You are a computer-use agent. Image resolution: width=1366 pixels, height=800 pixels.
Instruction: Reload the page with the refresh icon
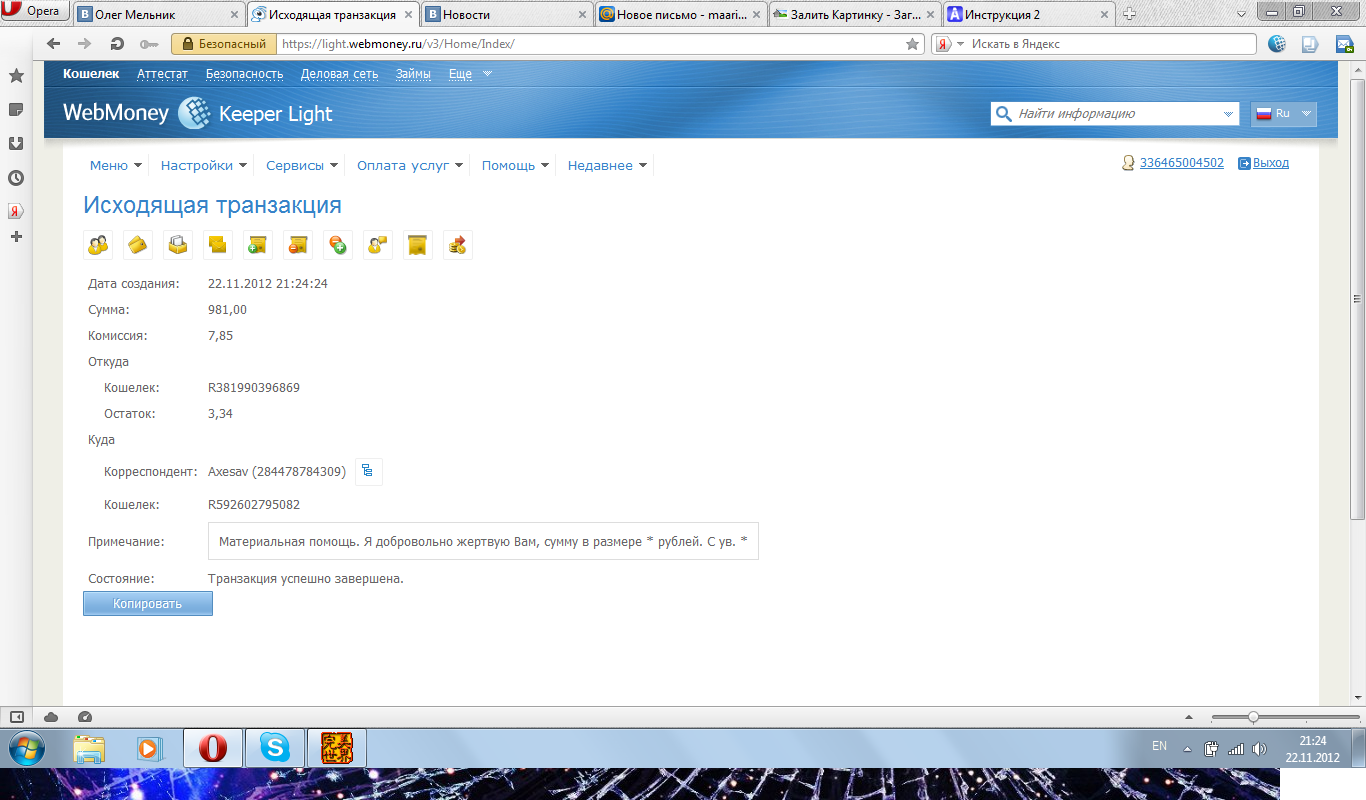(x=117, y=44)
